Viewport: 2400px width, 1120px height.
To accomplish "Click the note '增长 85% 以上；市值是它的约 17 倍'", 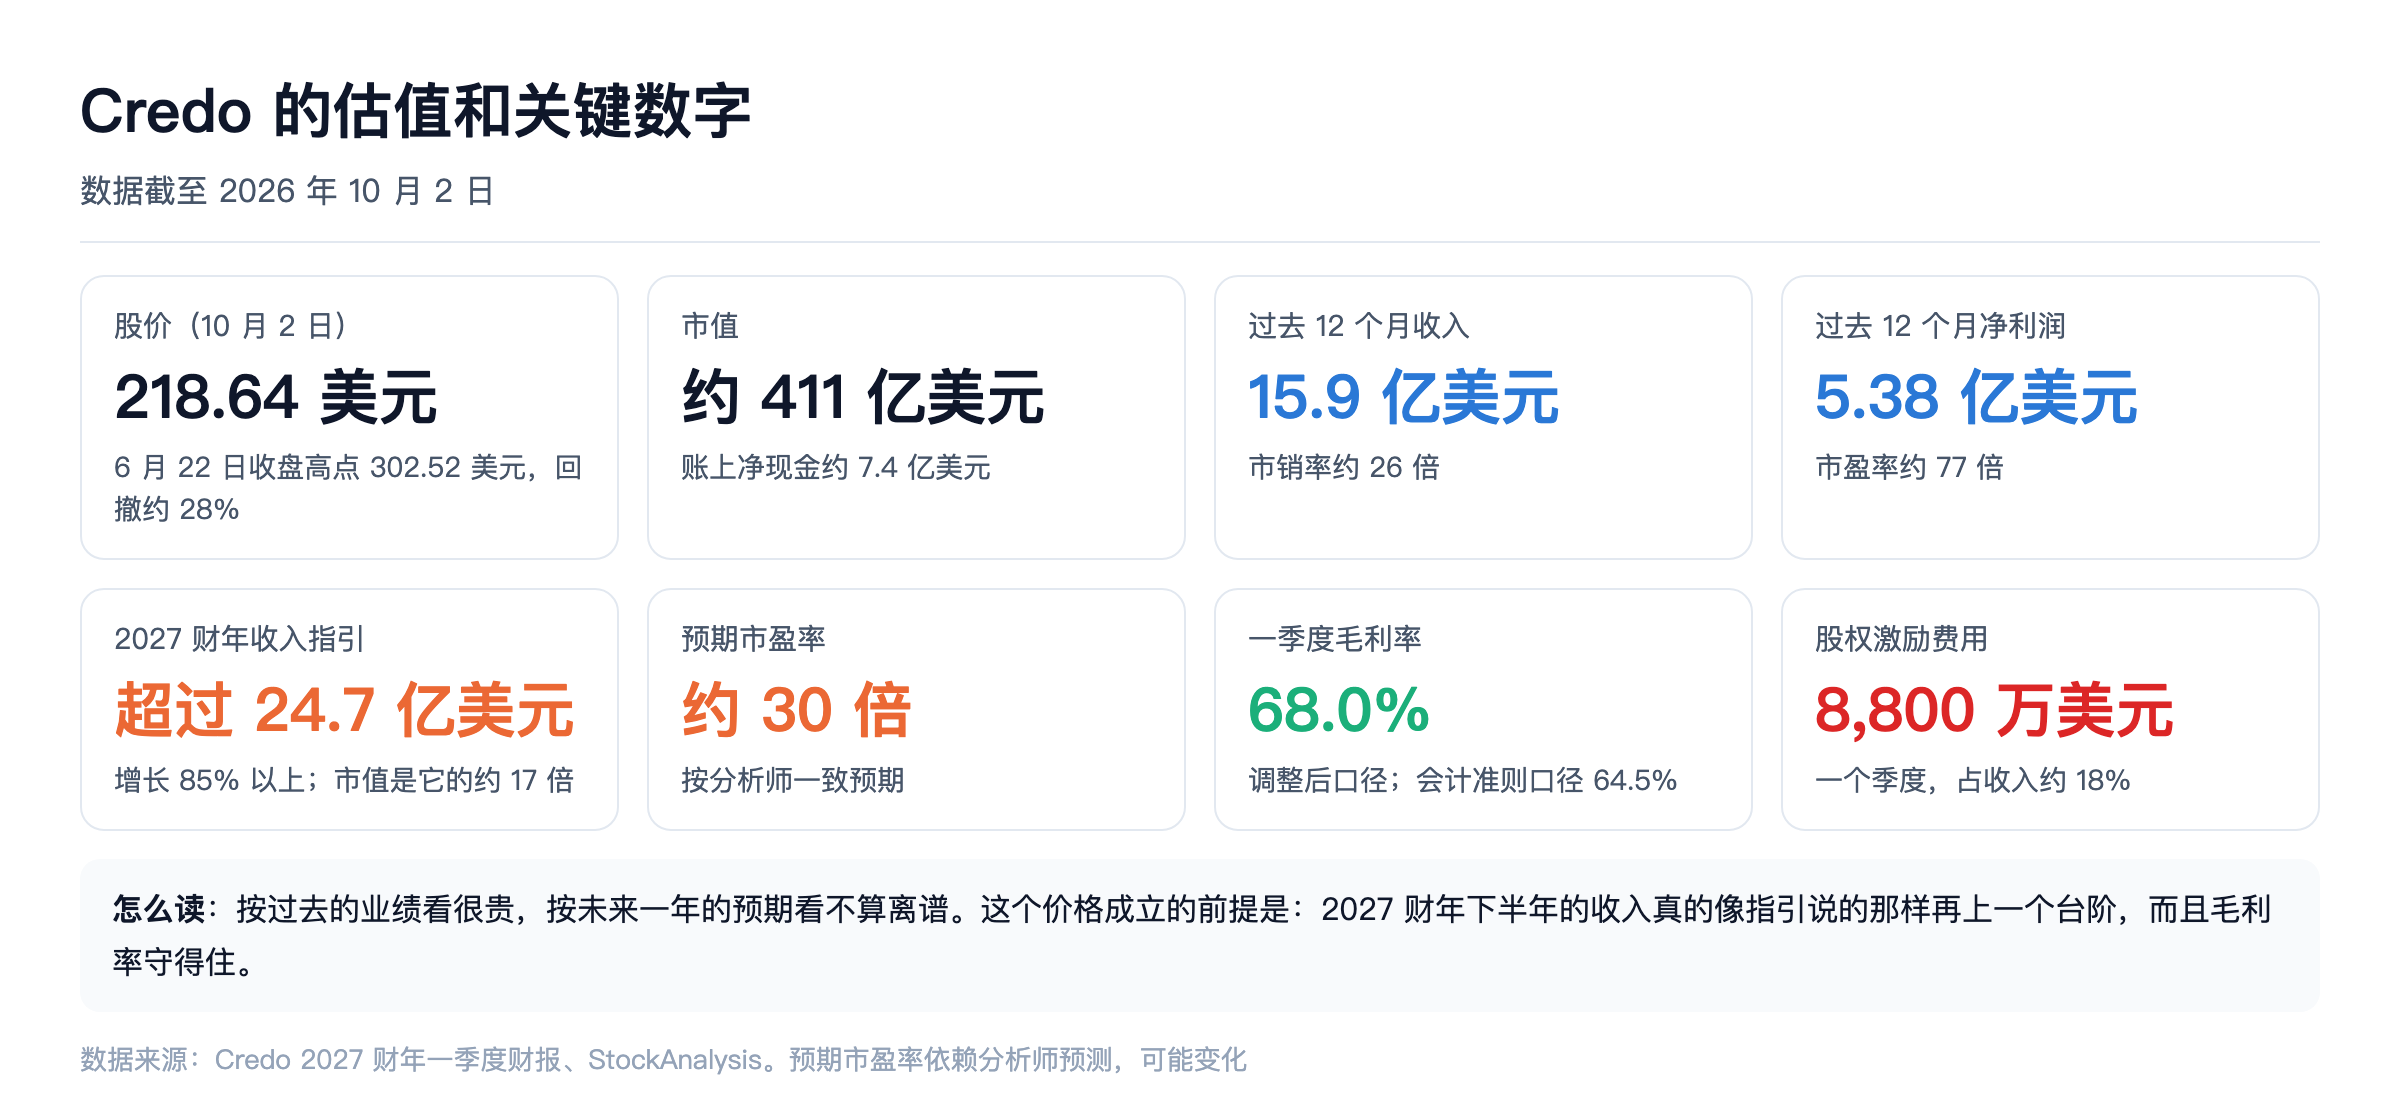I will [x=344, y=780].
